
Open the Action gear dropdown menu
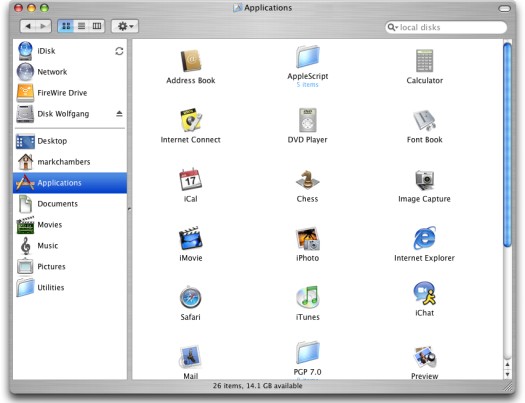pyautogui.click(x=125, y=26)
